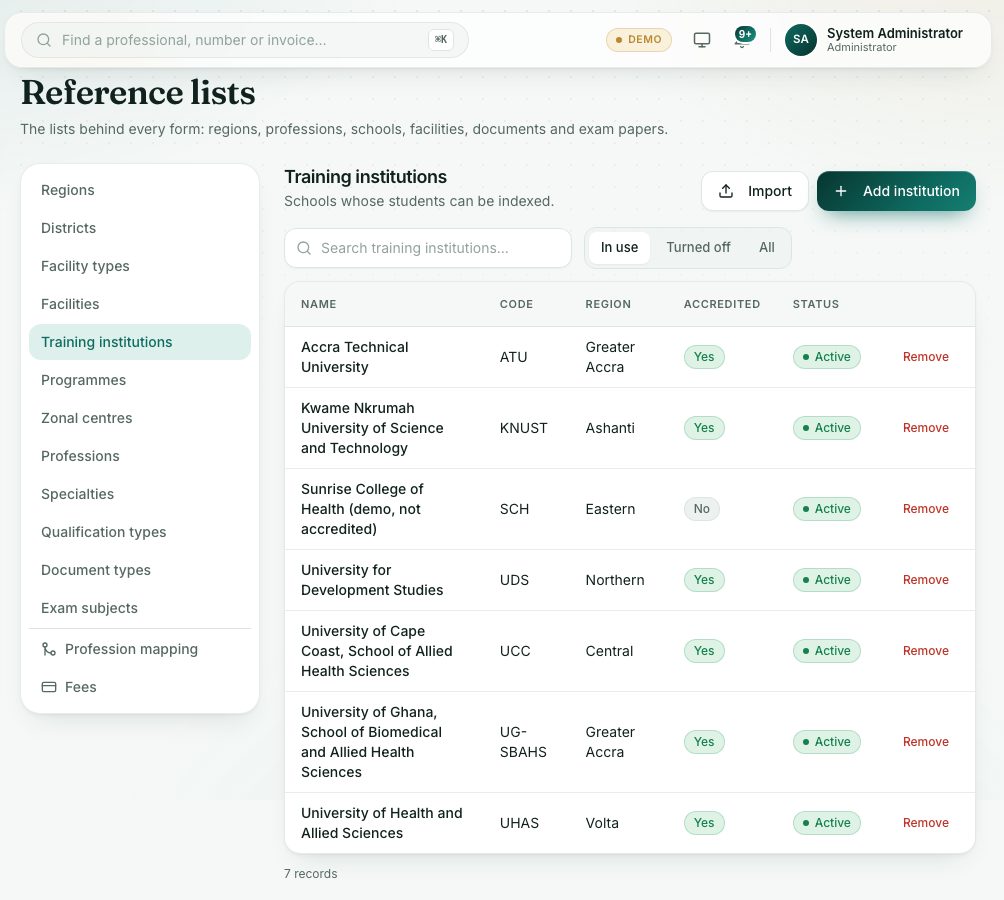The width and height of the screenshot is (1004, 900).
Task: Open the Districts list
Action: [x=140, y=228]
